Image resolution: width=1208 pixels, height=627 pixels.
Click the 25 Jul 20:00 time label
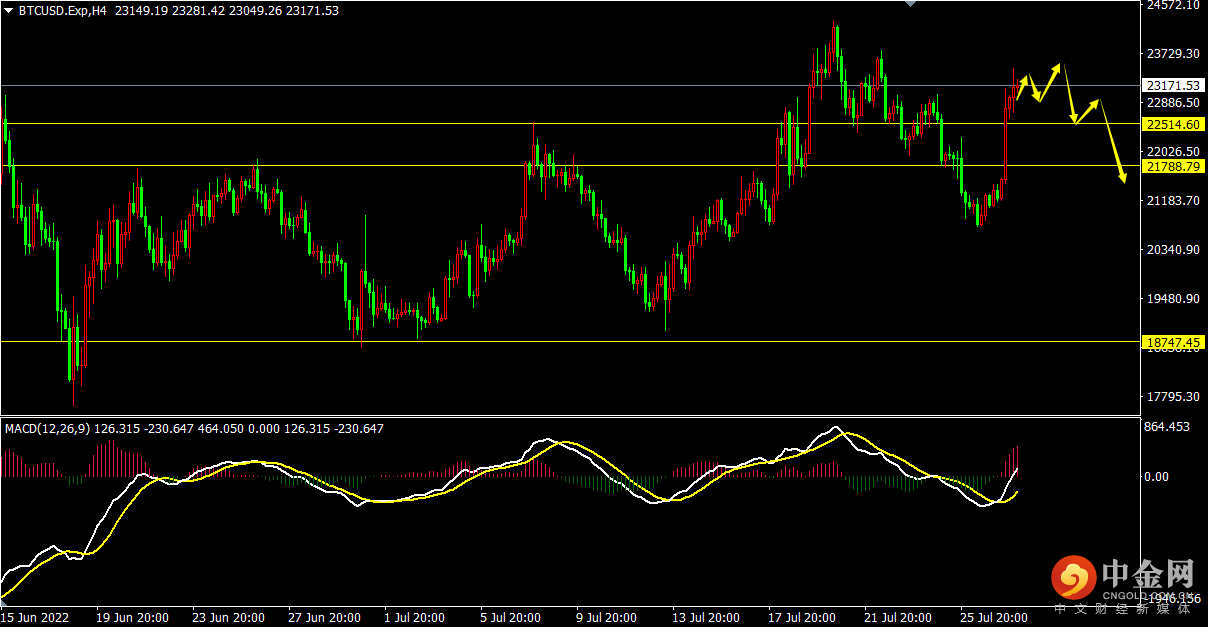(x=993, y=617)
